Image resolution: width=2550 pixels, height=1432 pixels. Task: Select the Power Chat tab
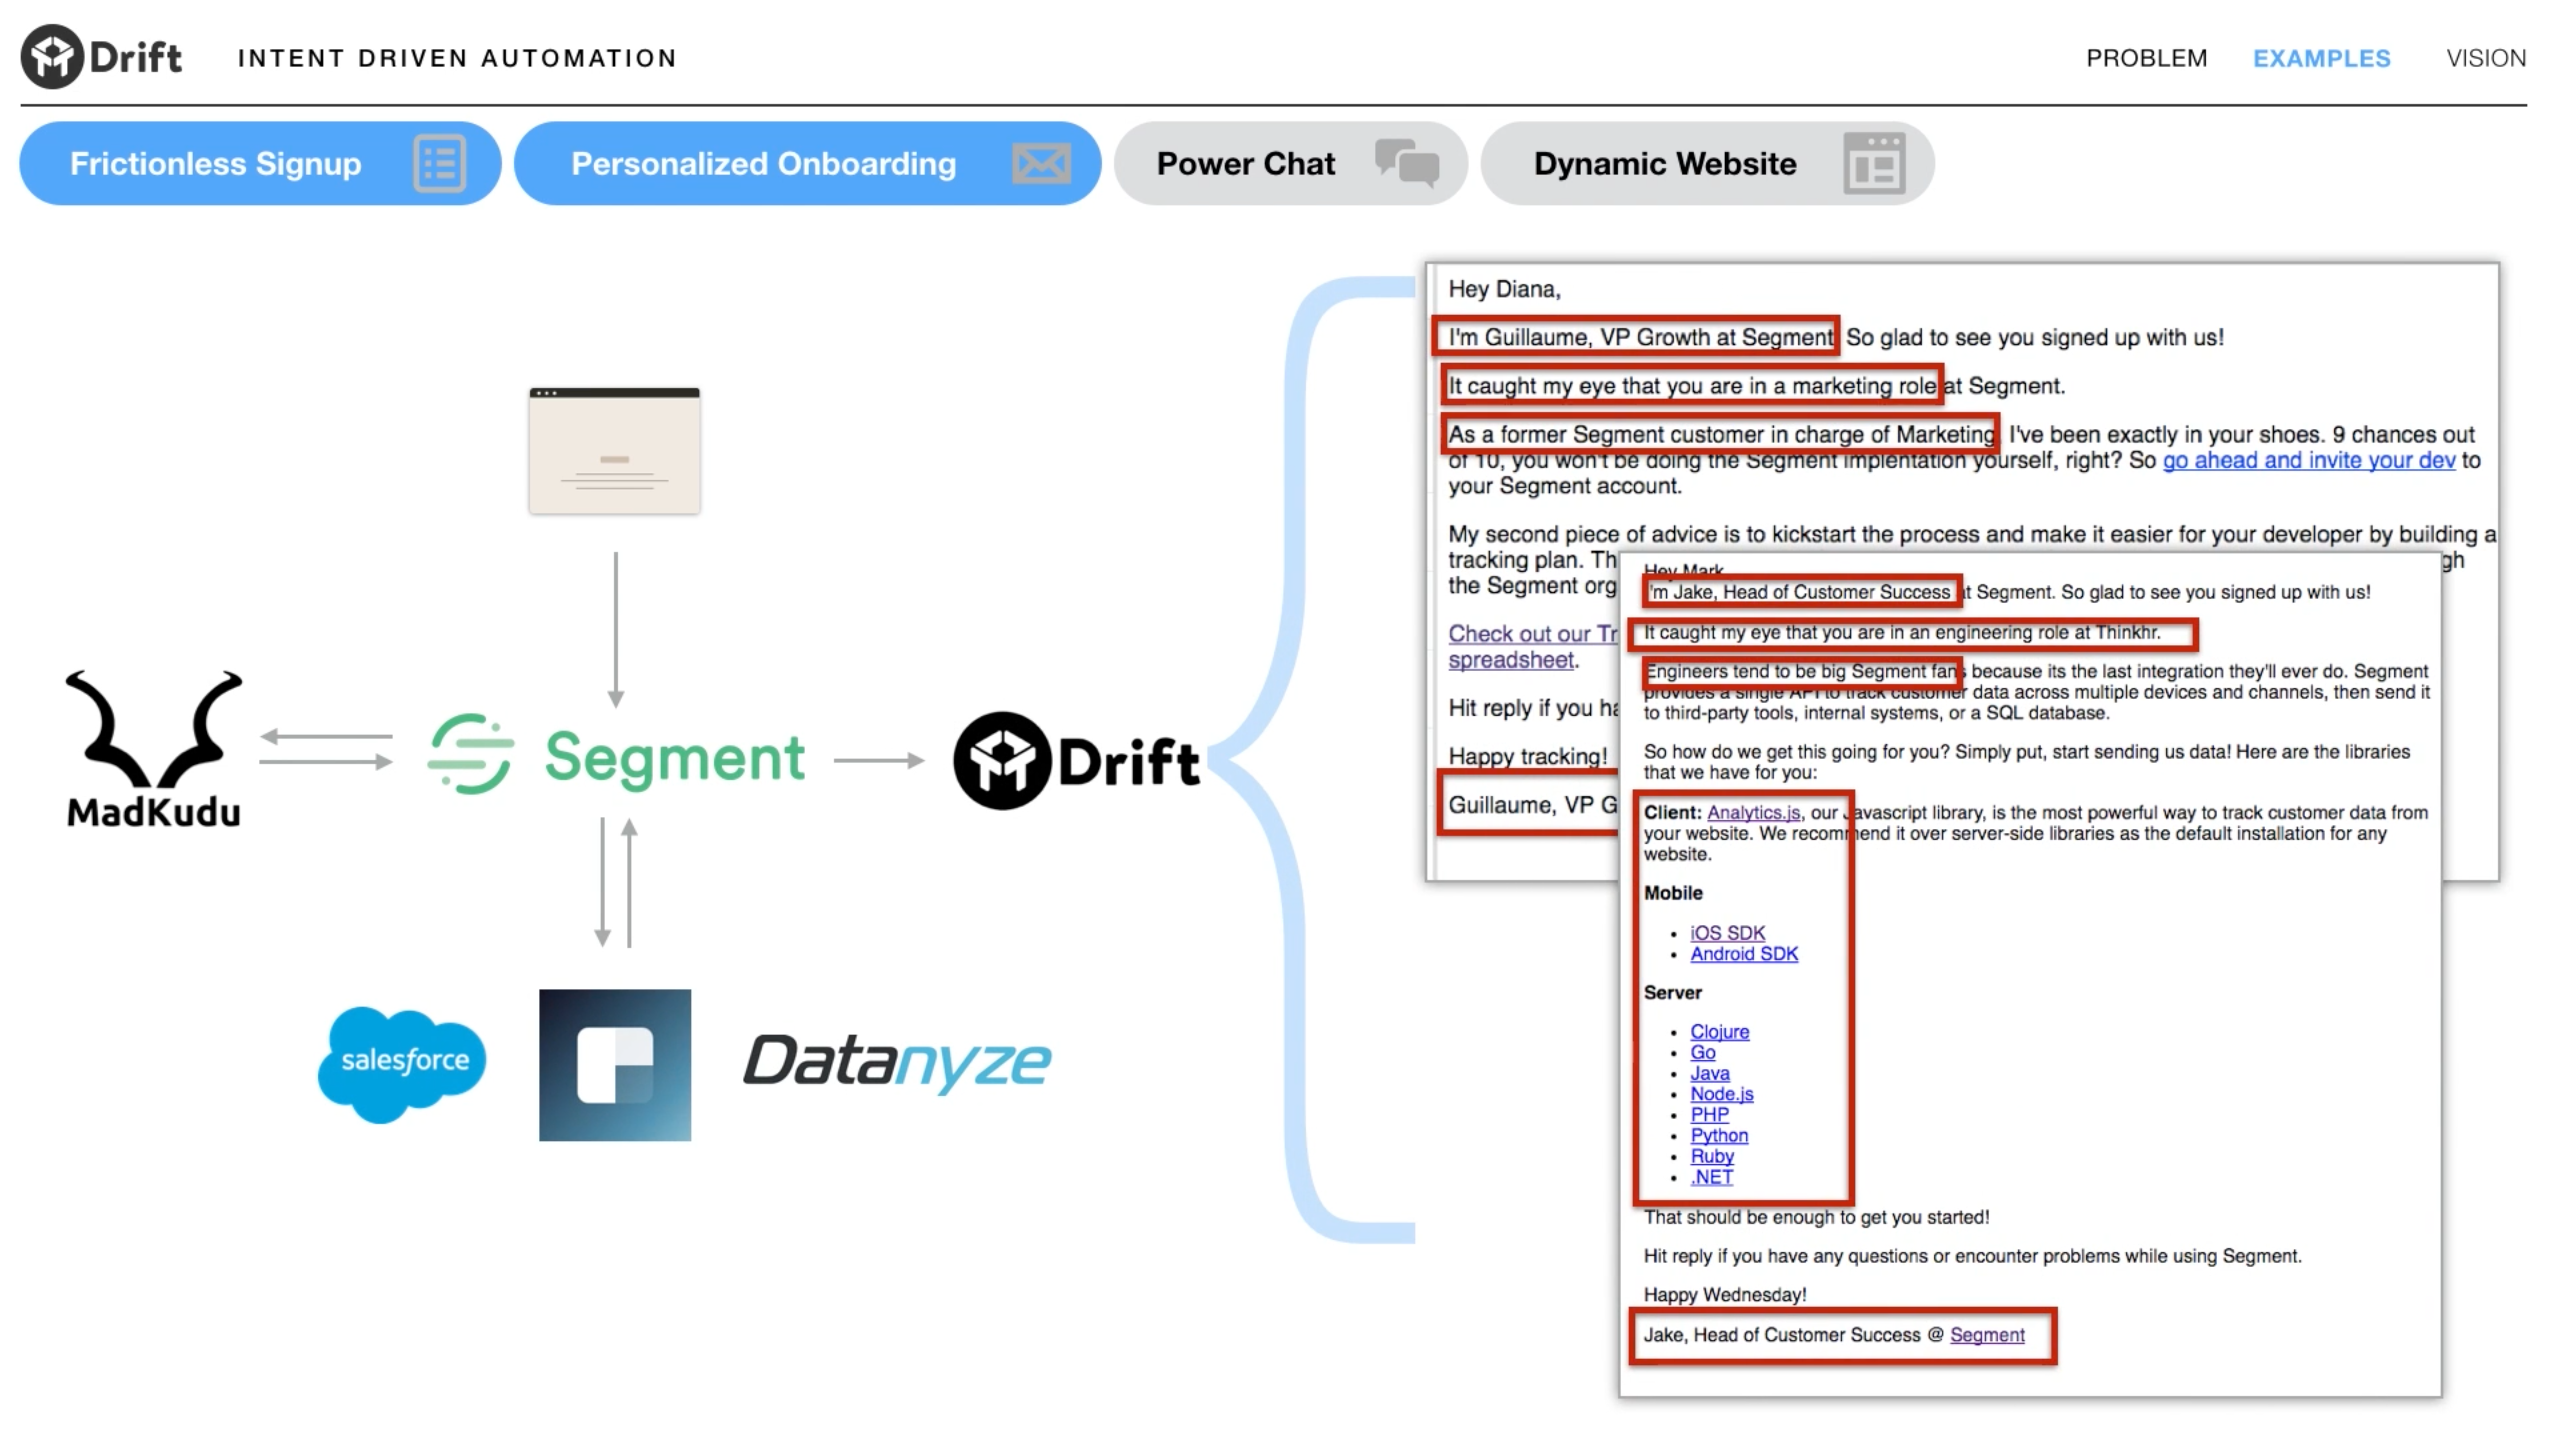(x=1245, y=163)
